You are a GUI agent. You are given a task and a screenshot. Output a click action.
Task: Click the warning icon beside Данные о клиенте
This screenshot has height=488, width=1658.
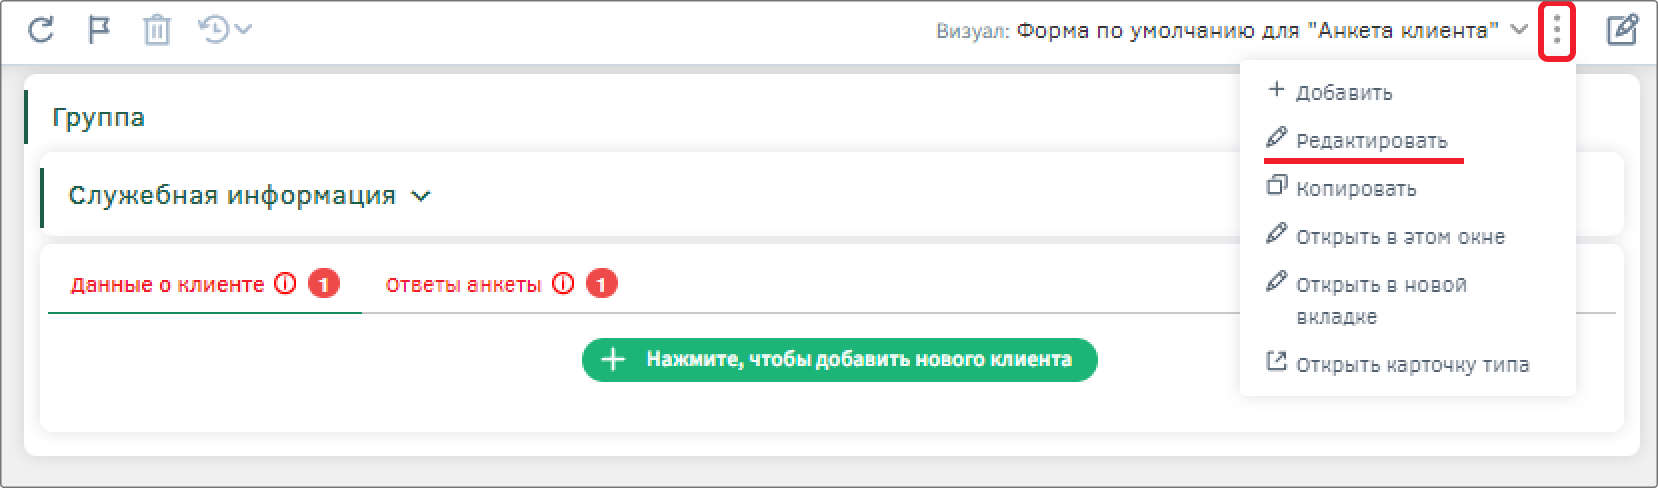click(x=286, y=284)
